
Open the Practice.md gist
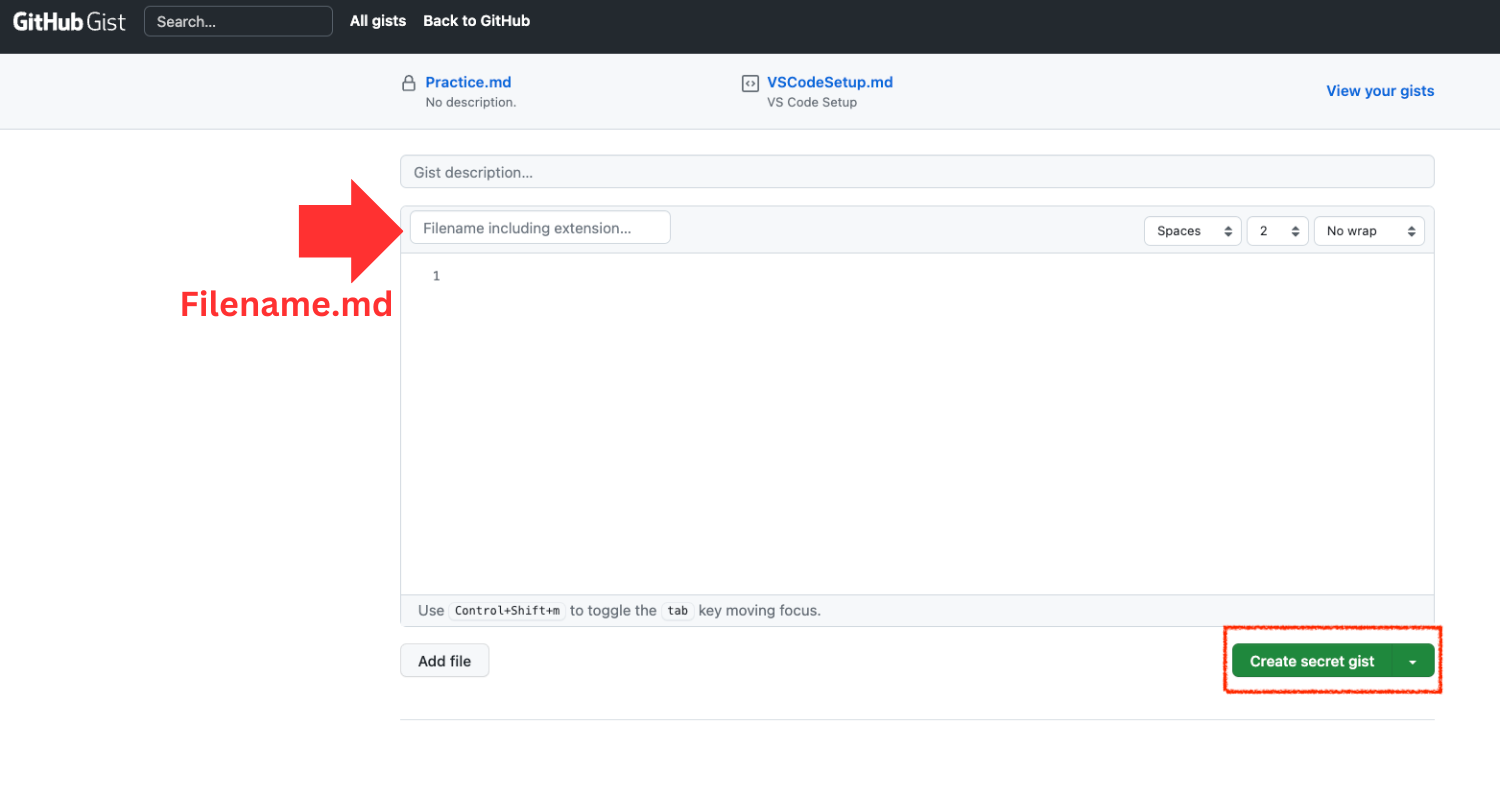tap(468, 82)
